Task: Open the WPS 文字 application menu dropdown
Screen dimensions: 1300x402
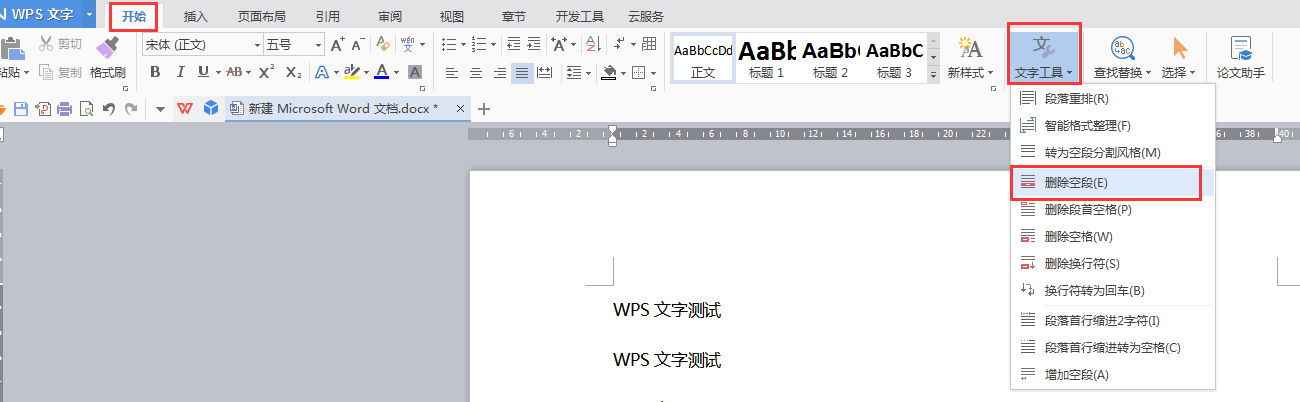Action: click(x=89, y=14)
